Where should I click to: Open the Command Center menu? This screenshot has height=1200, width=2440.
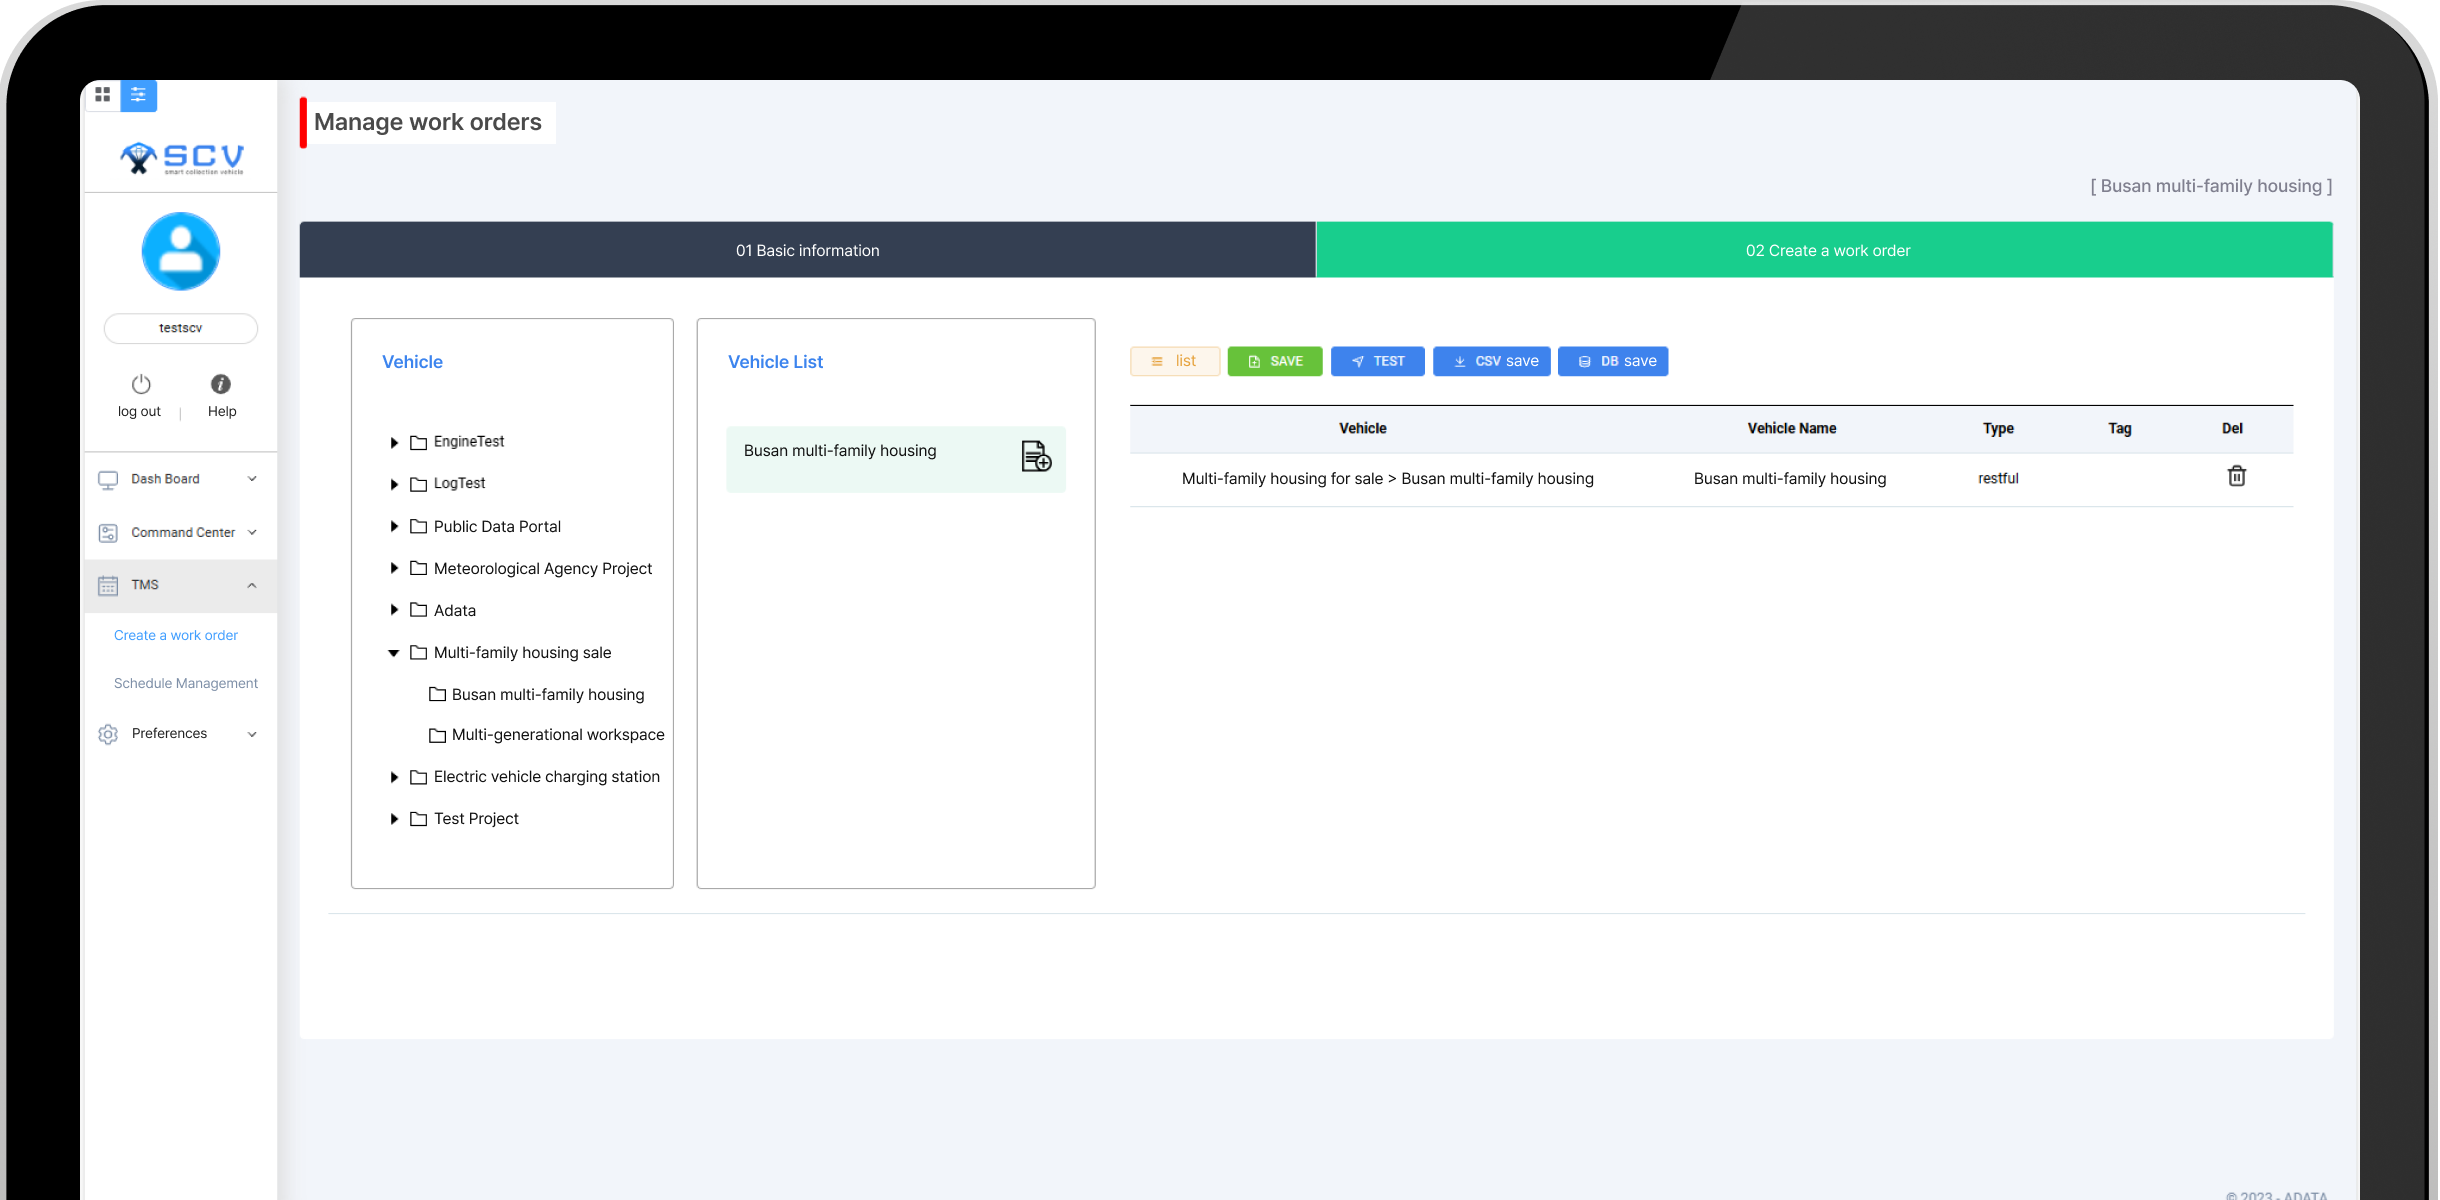[180, 532]
